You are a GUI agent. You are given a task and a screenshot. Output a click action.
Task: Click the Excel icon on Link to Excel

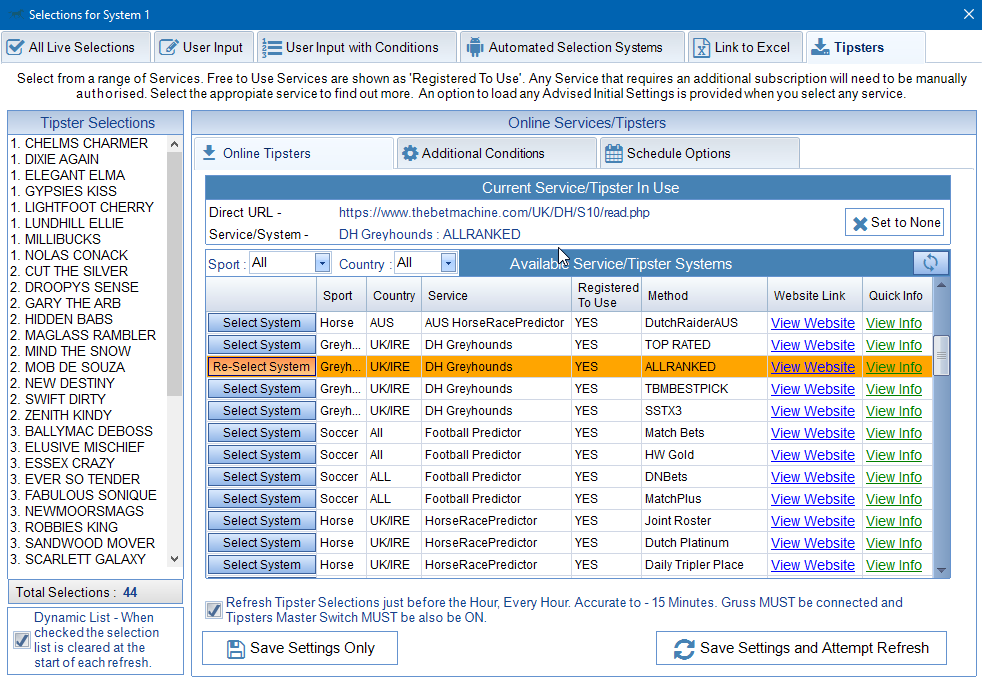[701, 47]
